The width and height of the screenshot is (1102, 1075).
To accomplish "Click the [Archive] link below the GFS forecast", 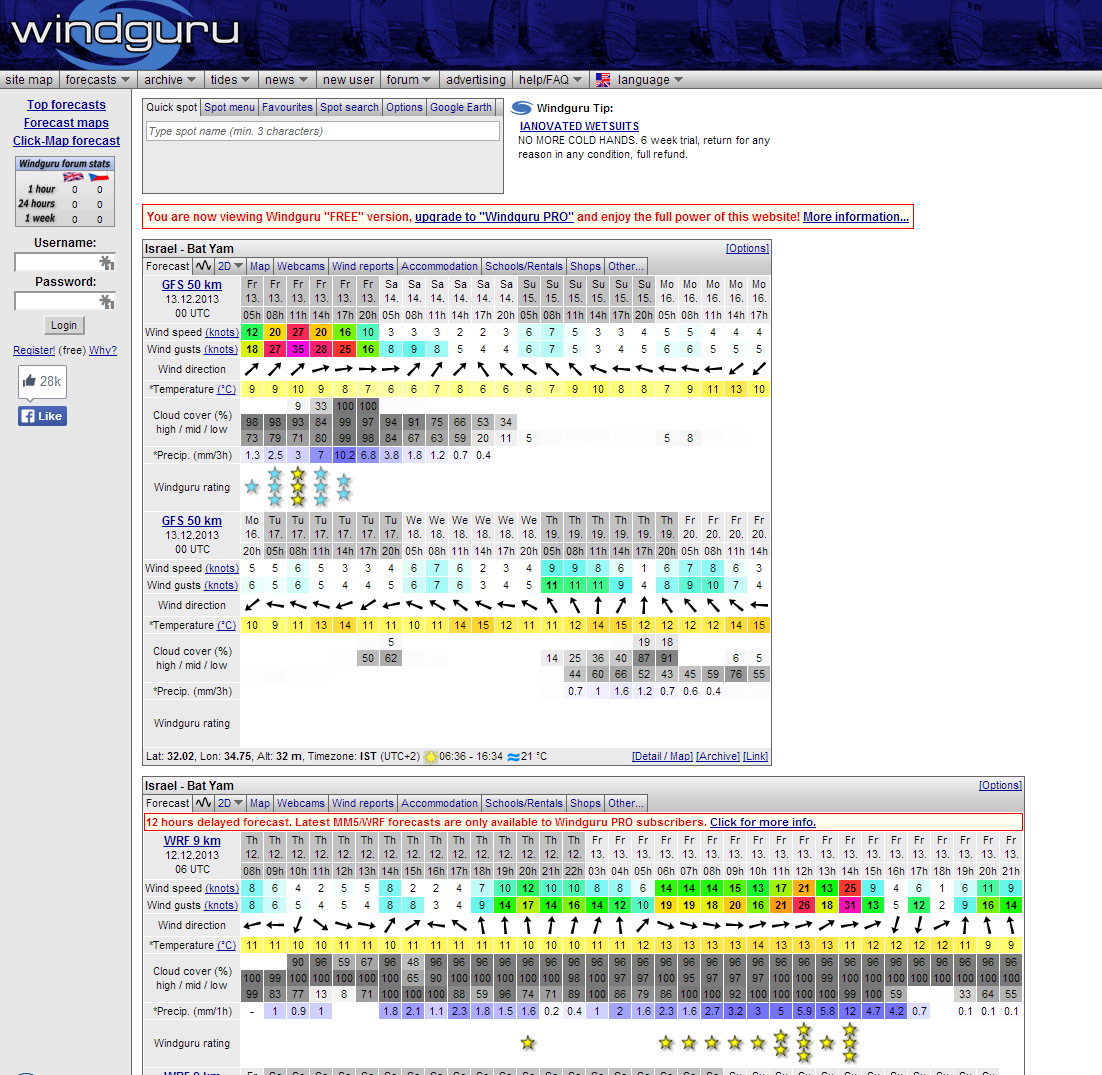I will pos(718,757).
